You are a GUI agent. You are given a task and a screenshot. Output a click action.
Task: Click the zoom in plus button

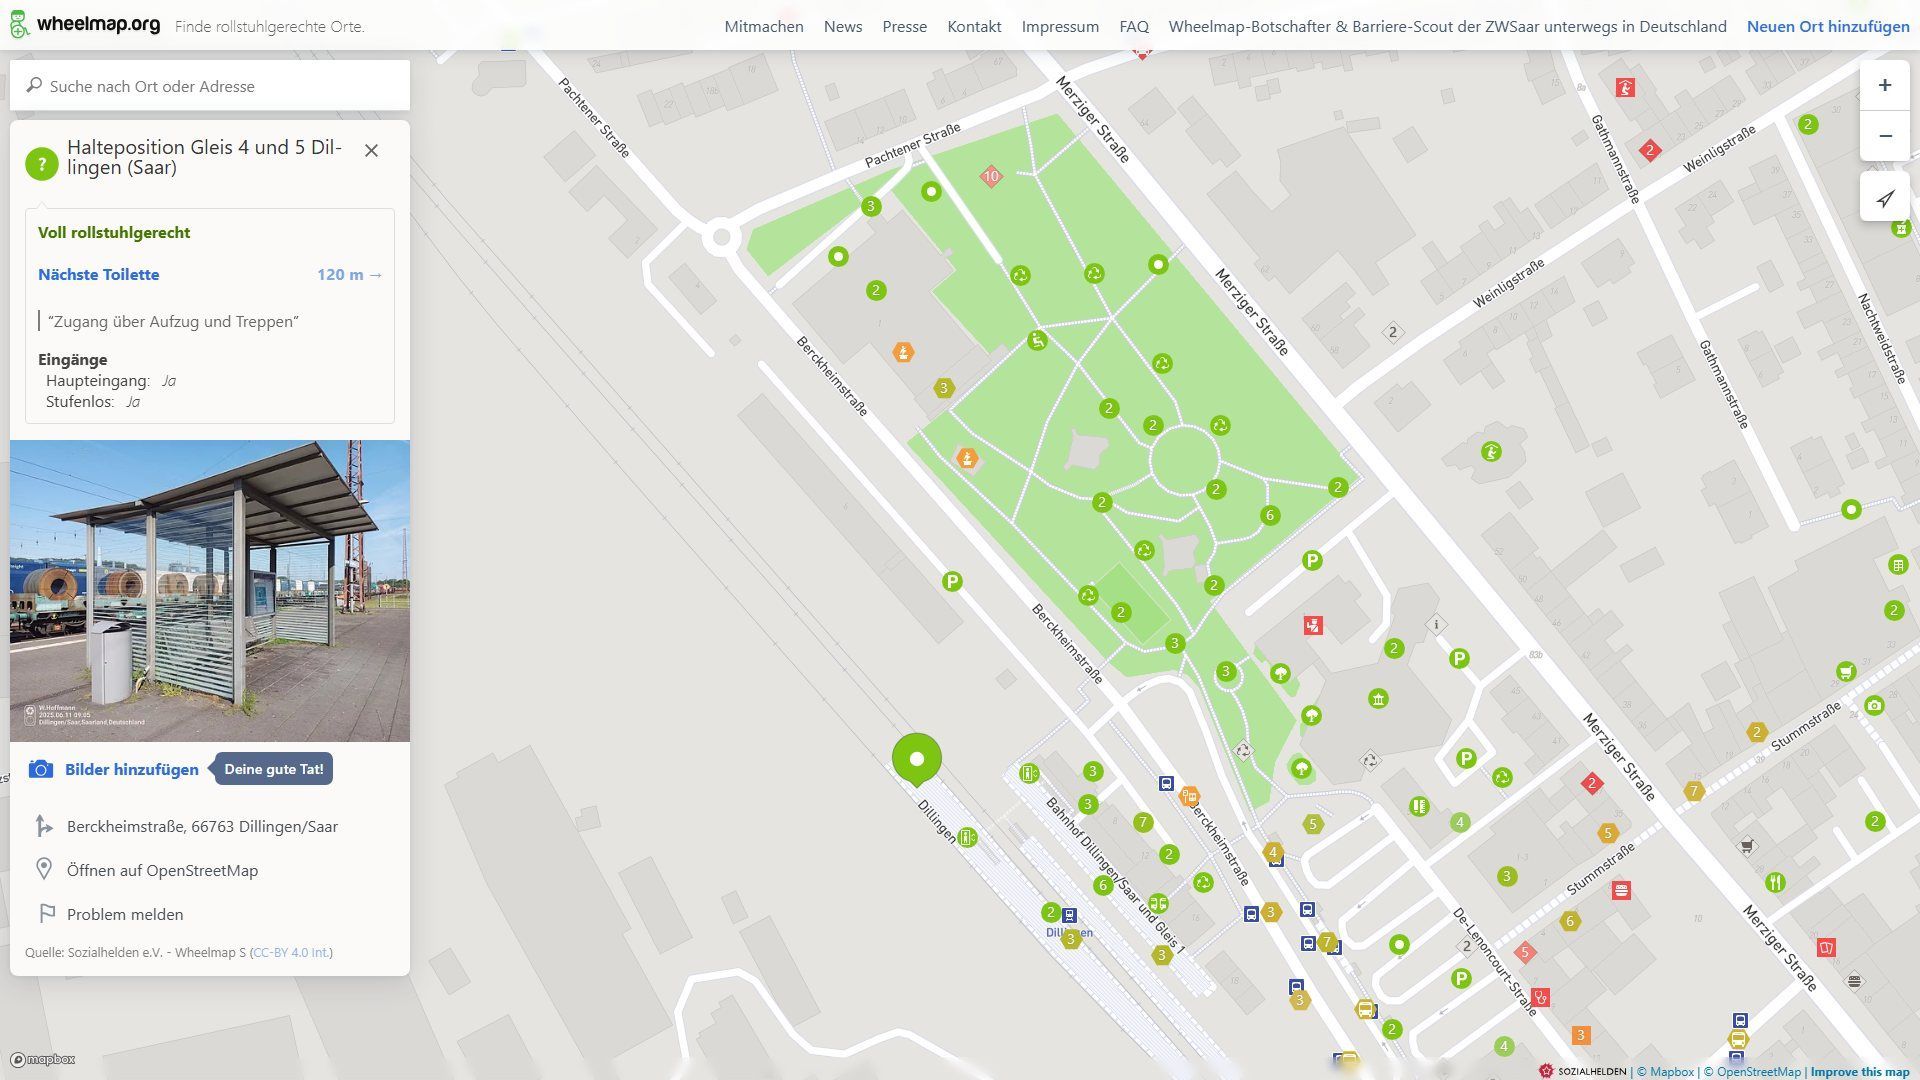1884,86
